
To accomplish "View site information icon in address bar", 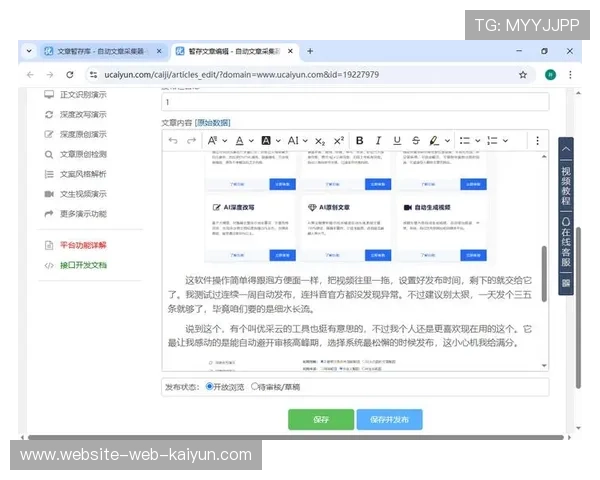I will [x=93, y=75].
